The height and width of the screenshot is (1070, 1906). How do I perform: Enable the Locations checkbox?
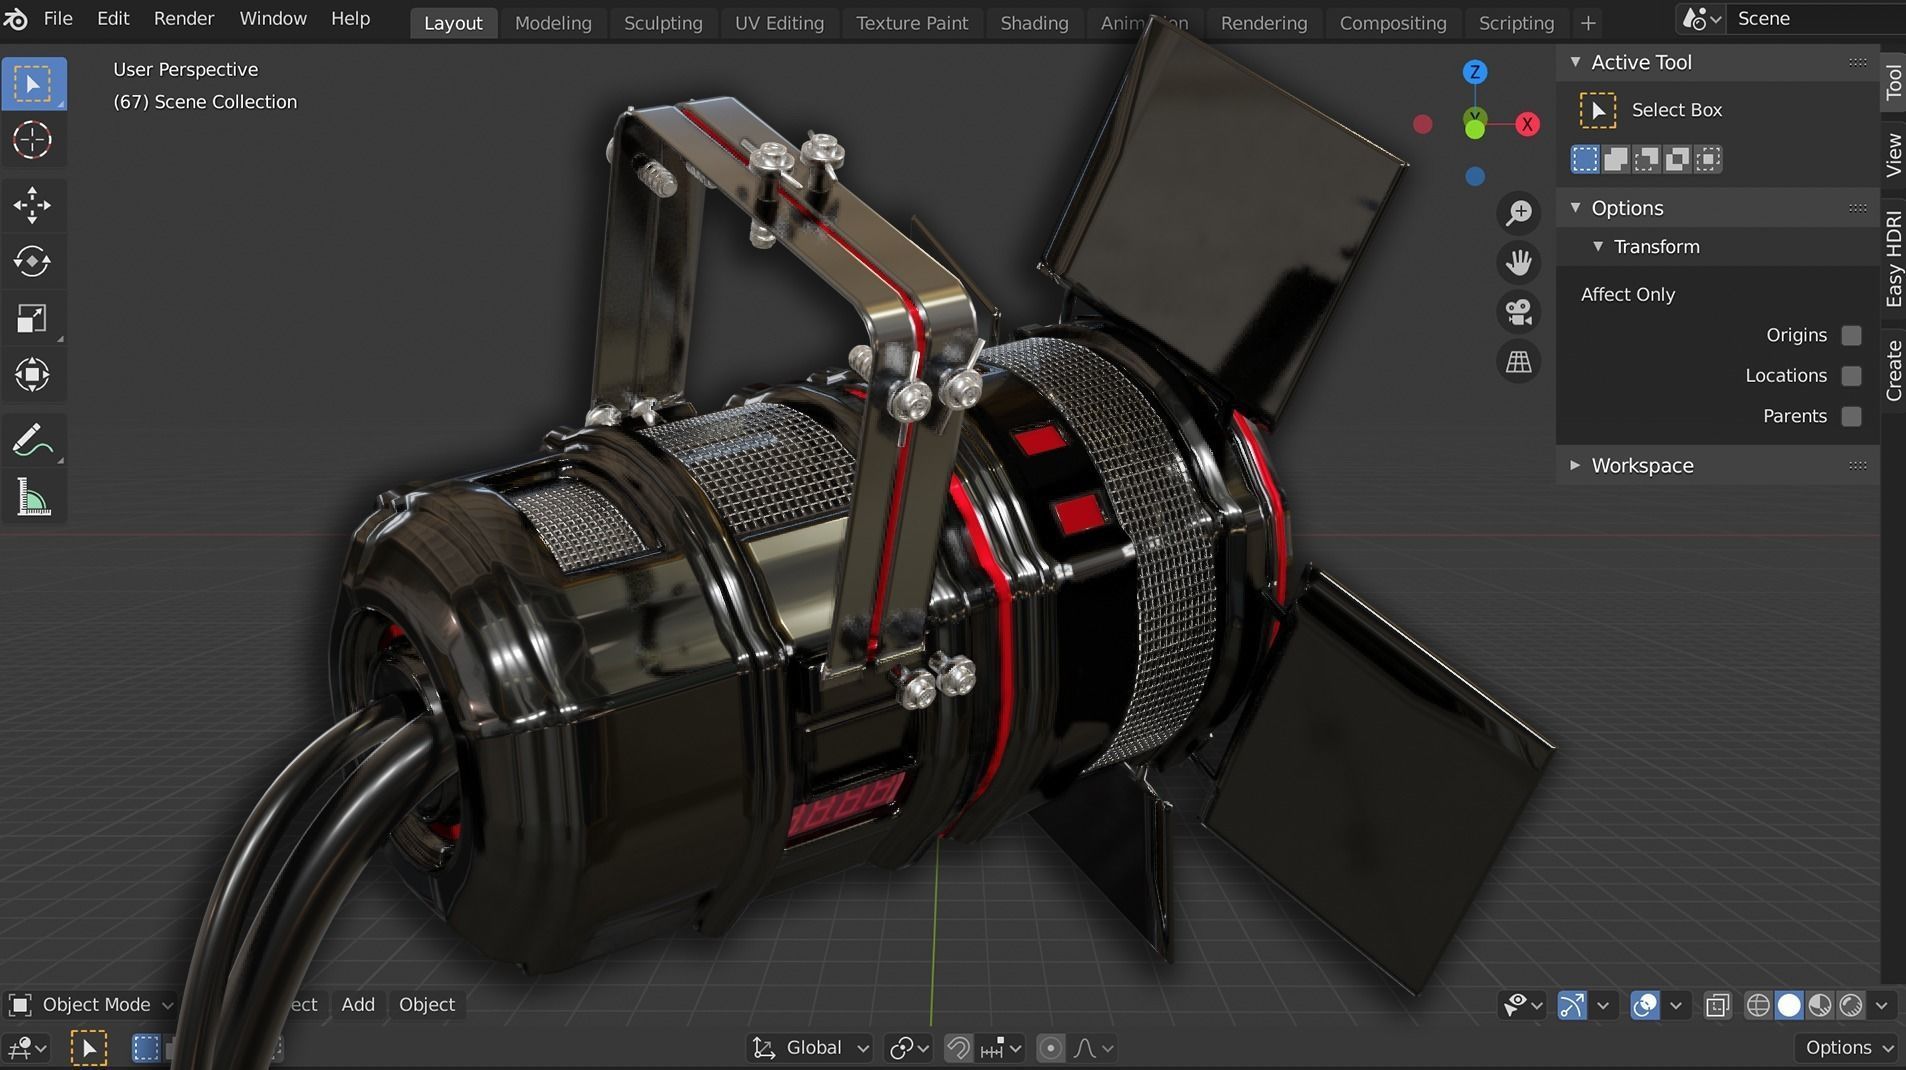1852,375
